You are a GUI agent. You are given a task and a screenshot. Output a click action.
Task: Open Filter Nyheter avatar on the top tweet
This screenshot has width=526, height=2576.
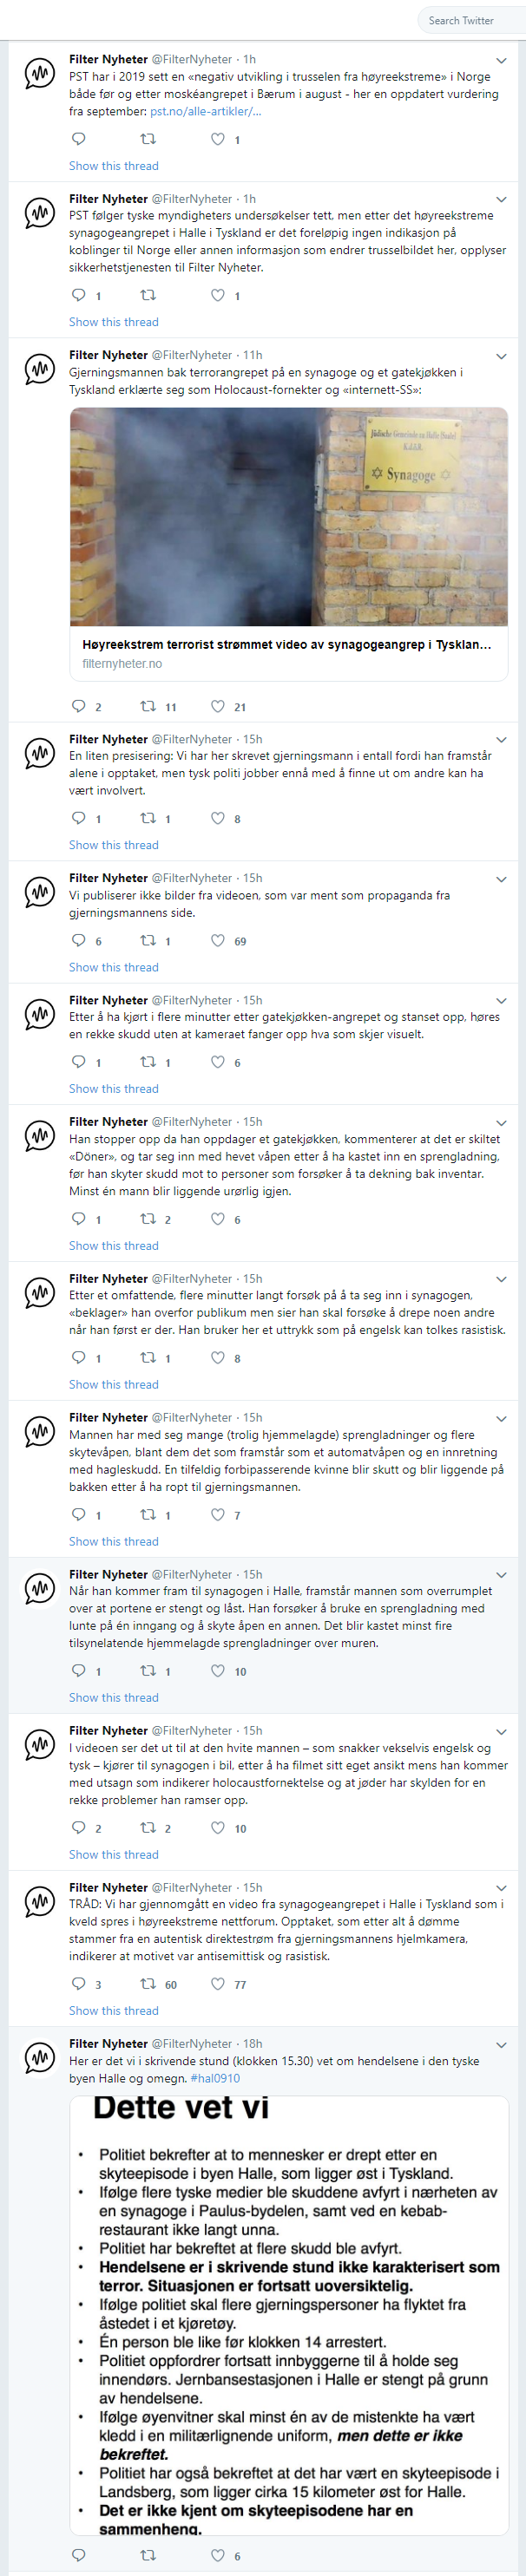click(40, 73)
